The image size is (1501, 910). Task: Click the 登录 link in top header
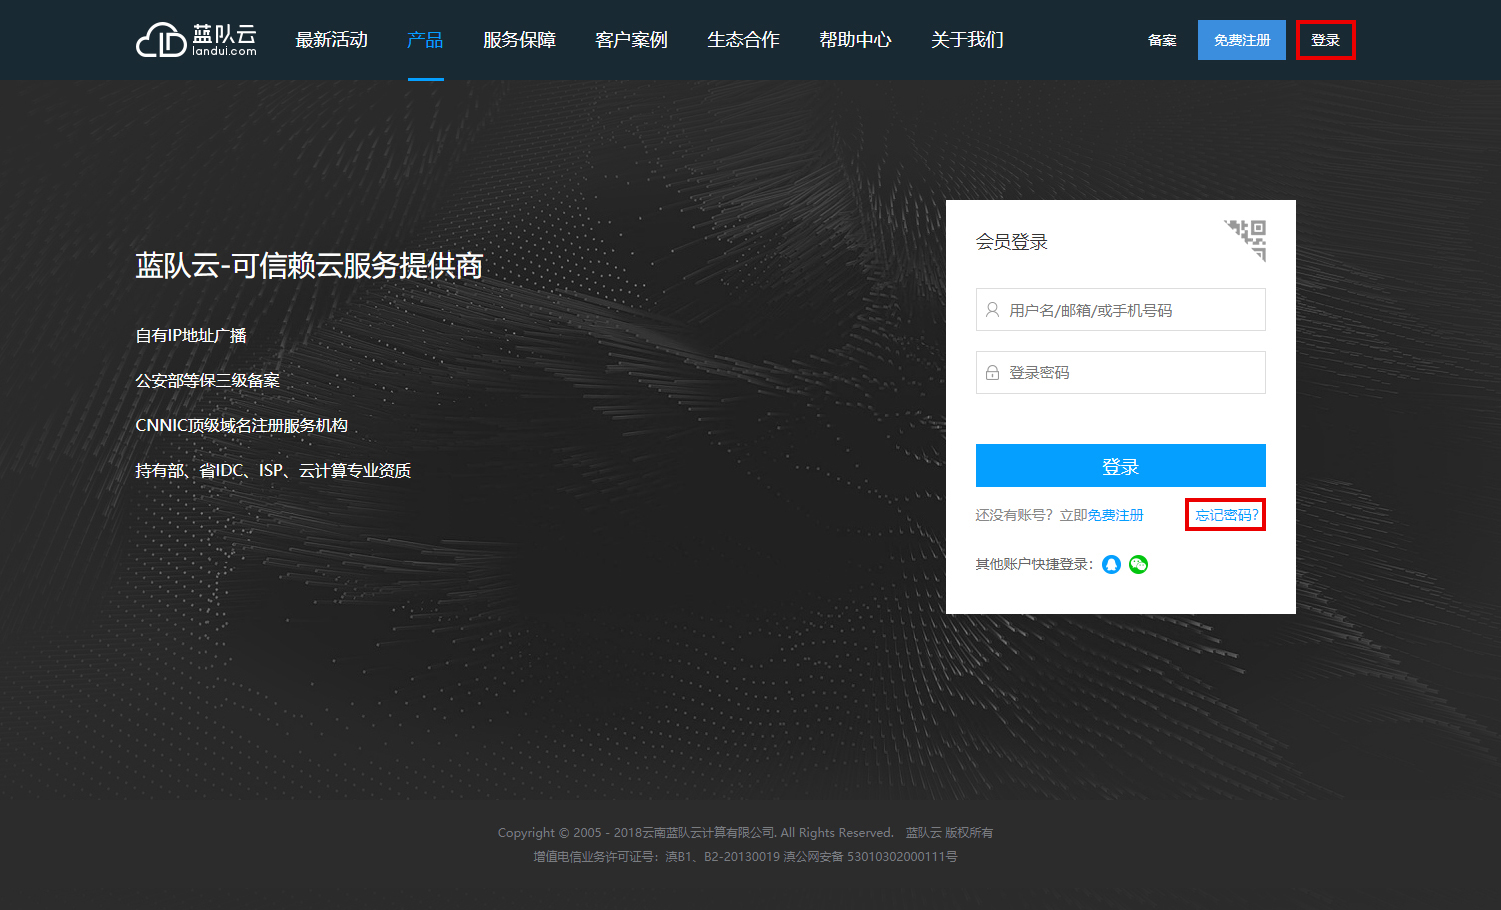(x=1326, y=40)
